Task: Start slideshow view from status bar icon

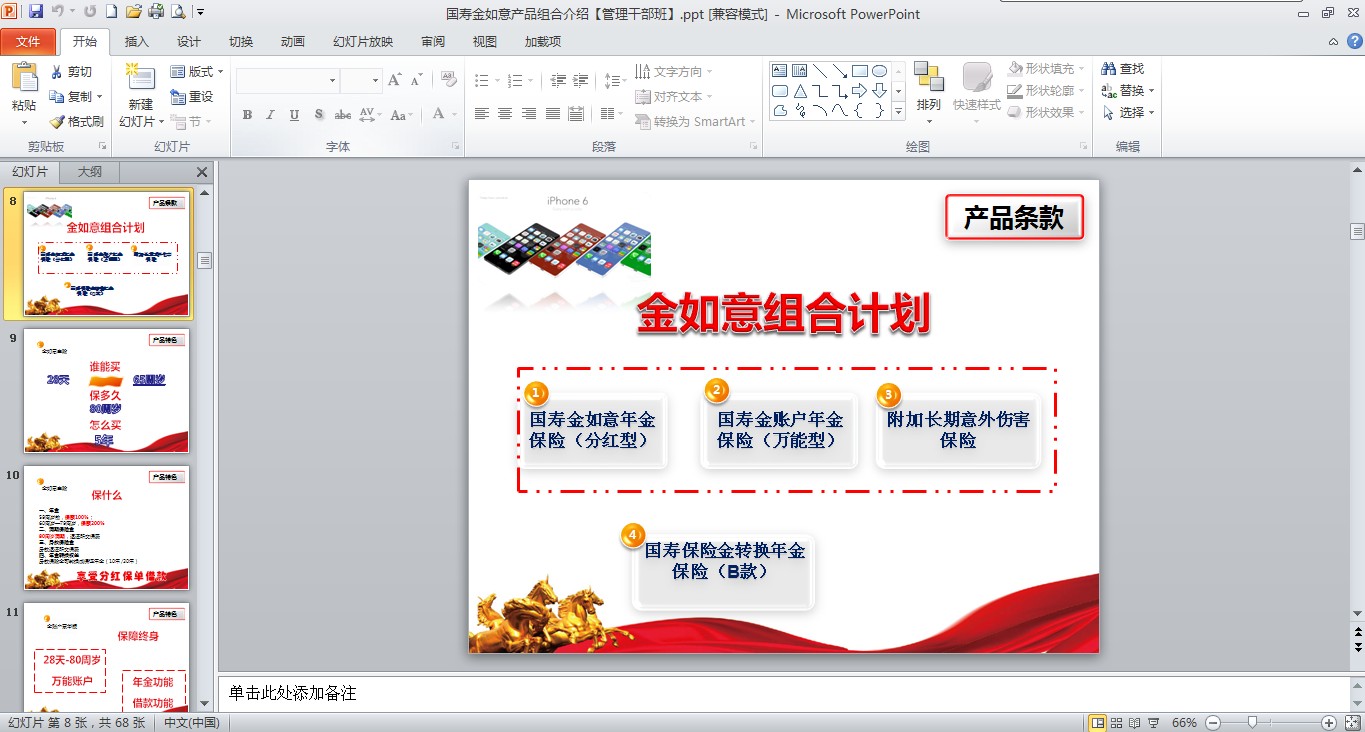Action: pos(1154,722)
